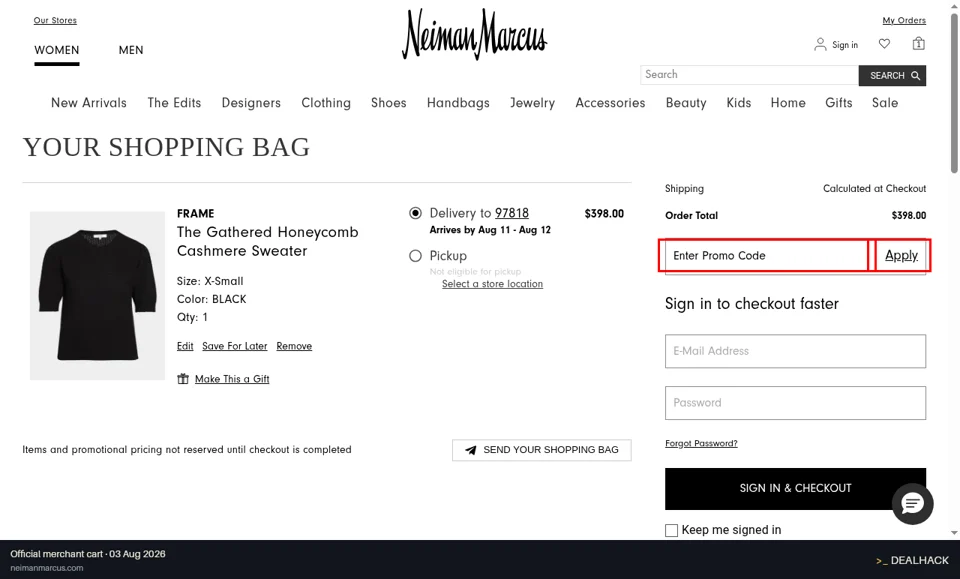
Task: Click the gift box icon beside Make This a Gift
Action: 183,379
